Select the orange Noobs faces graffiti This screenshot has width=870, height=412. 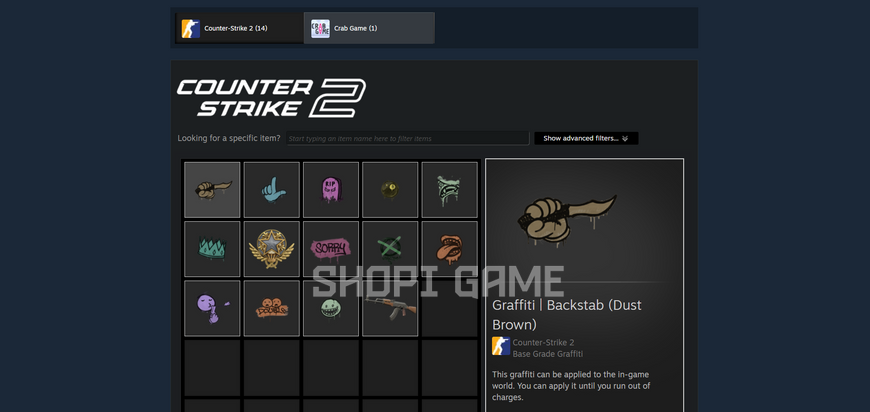271,308
